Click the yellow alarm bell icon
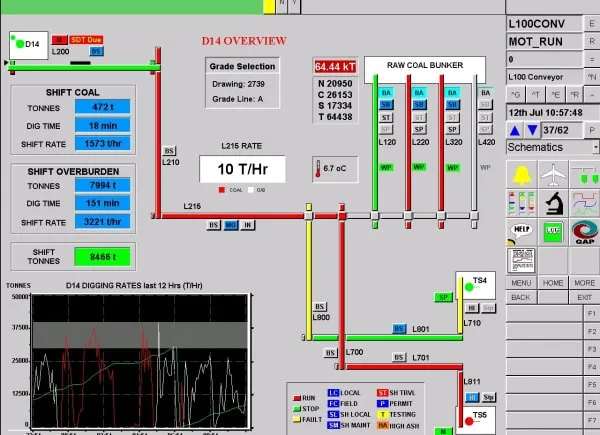This screenshot has height=435, width=600. point(522,175)
